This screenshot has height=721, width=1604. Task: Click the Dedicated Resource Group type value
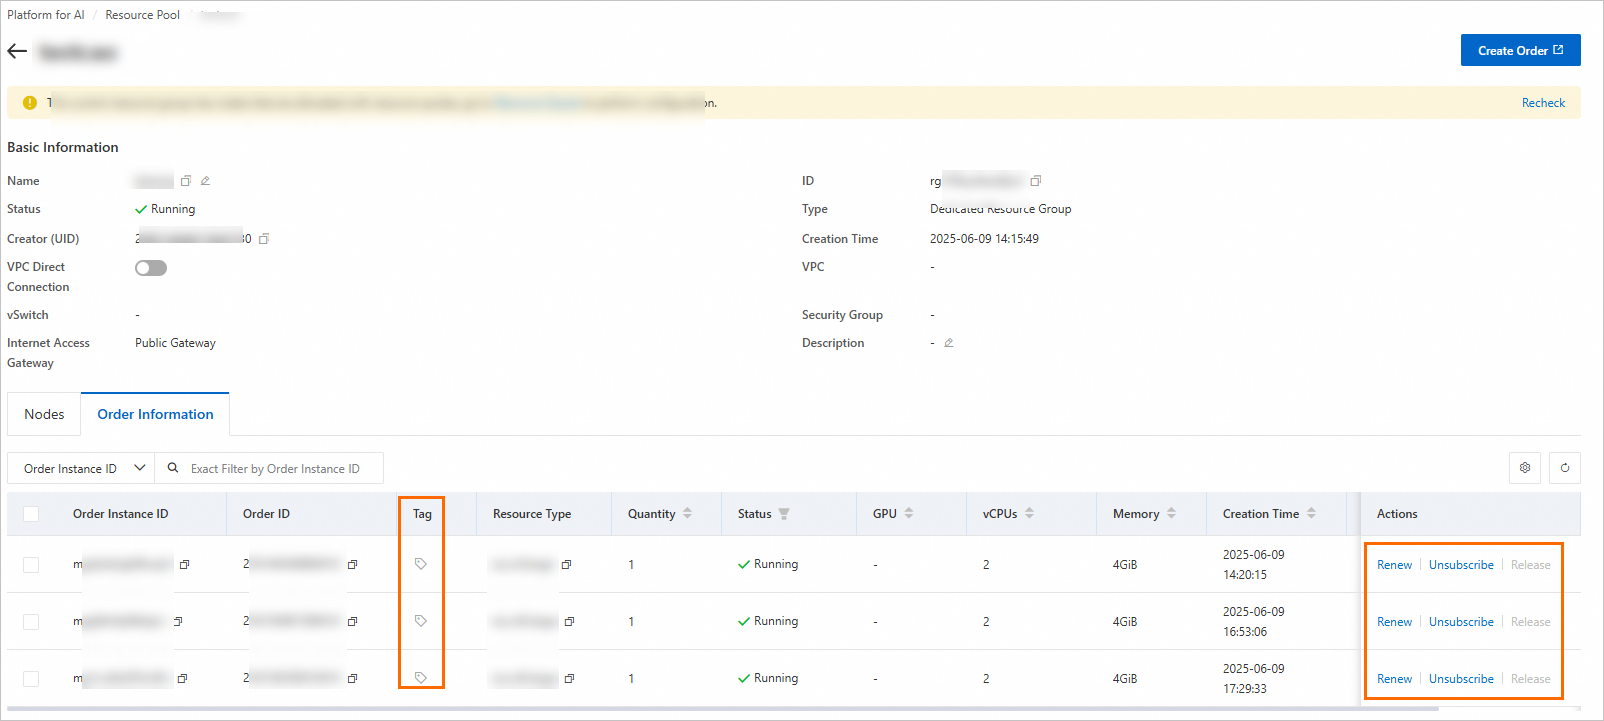(x=1000, y=209)
